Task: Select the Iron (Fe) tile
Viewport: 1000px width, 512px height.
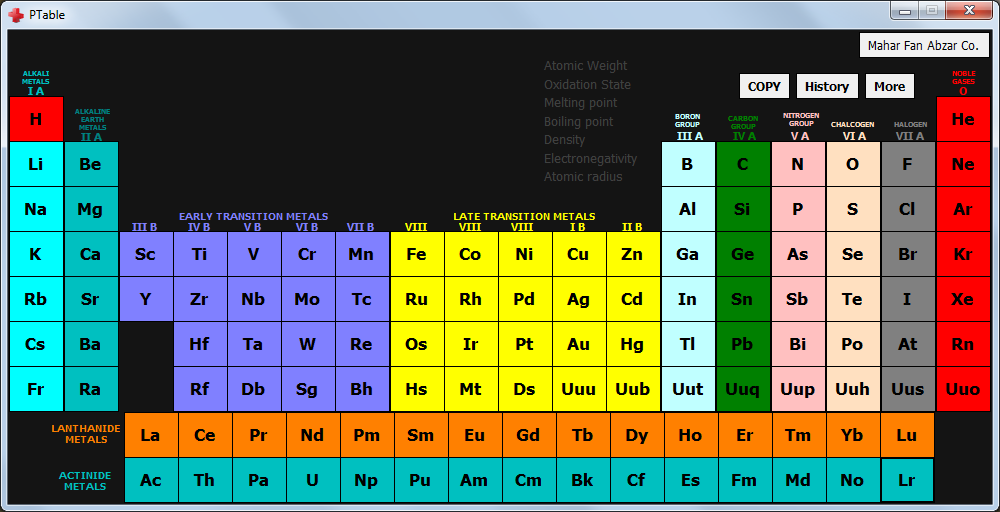Action: [x=416, y=254]
